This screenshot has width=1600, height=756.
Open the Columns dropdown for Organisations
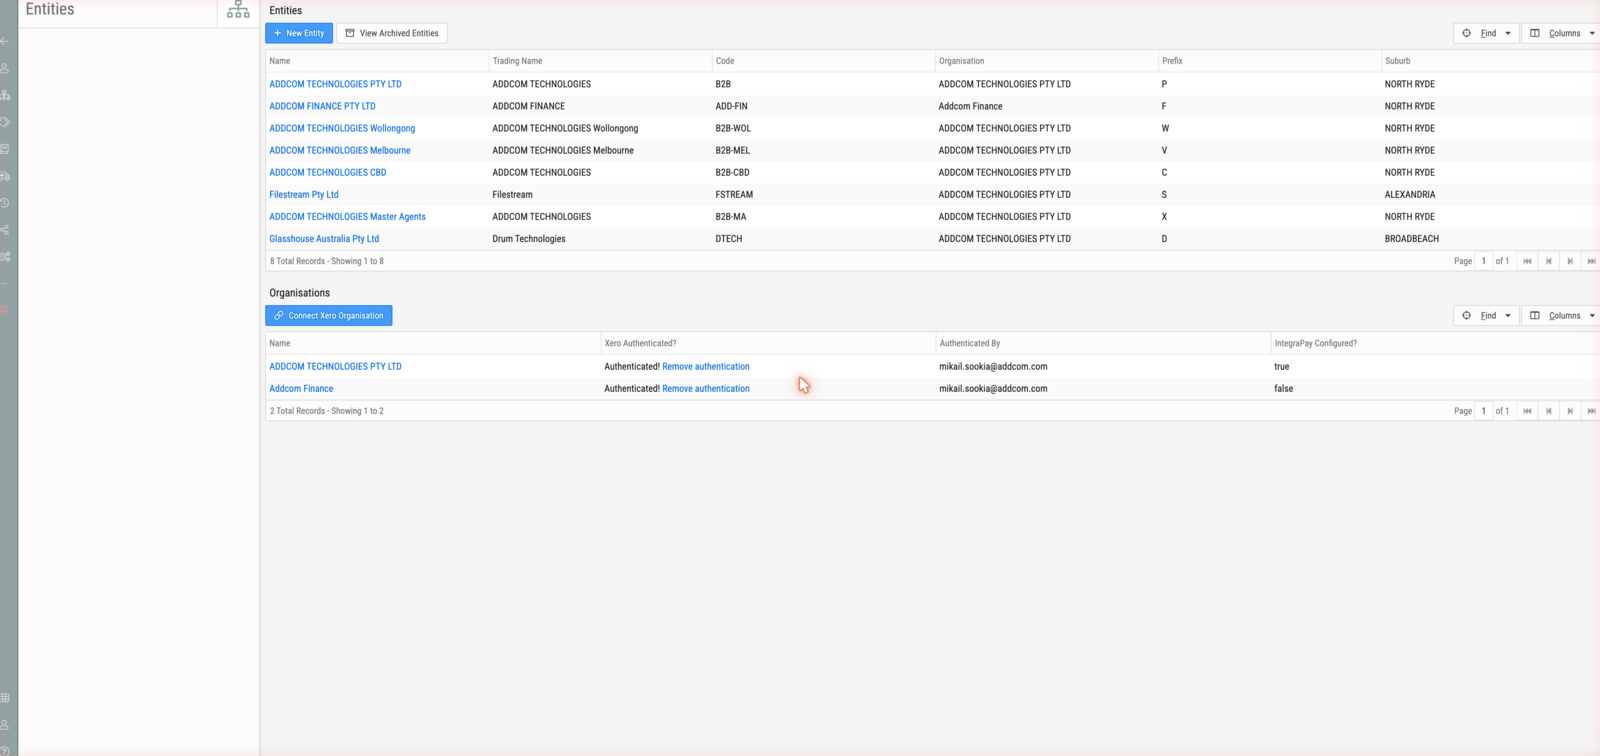click(1562, 315)
